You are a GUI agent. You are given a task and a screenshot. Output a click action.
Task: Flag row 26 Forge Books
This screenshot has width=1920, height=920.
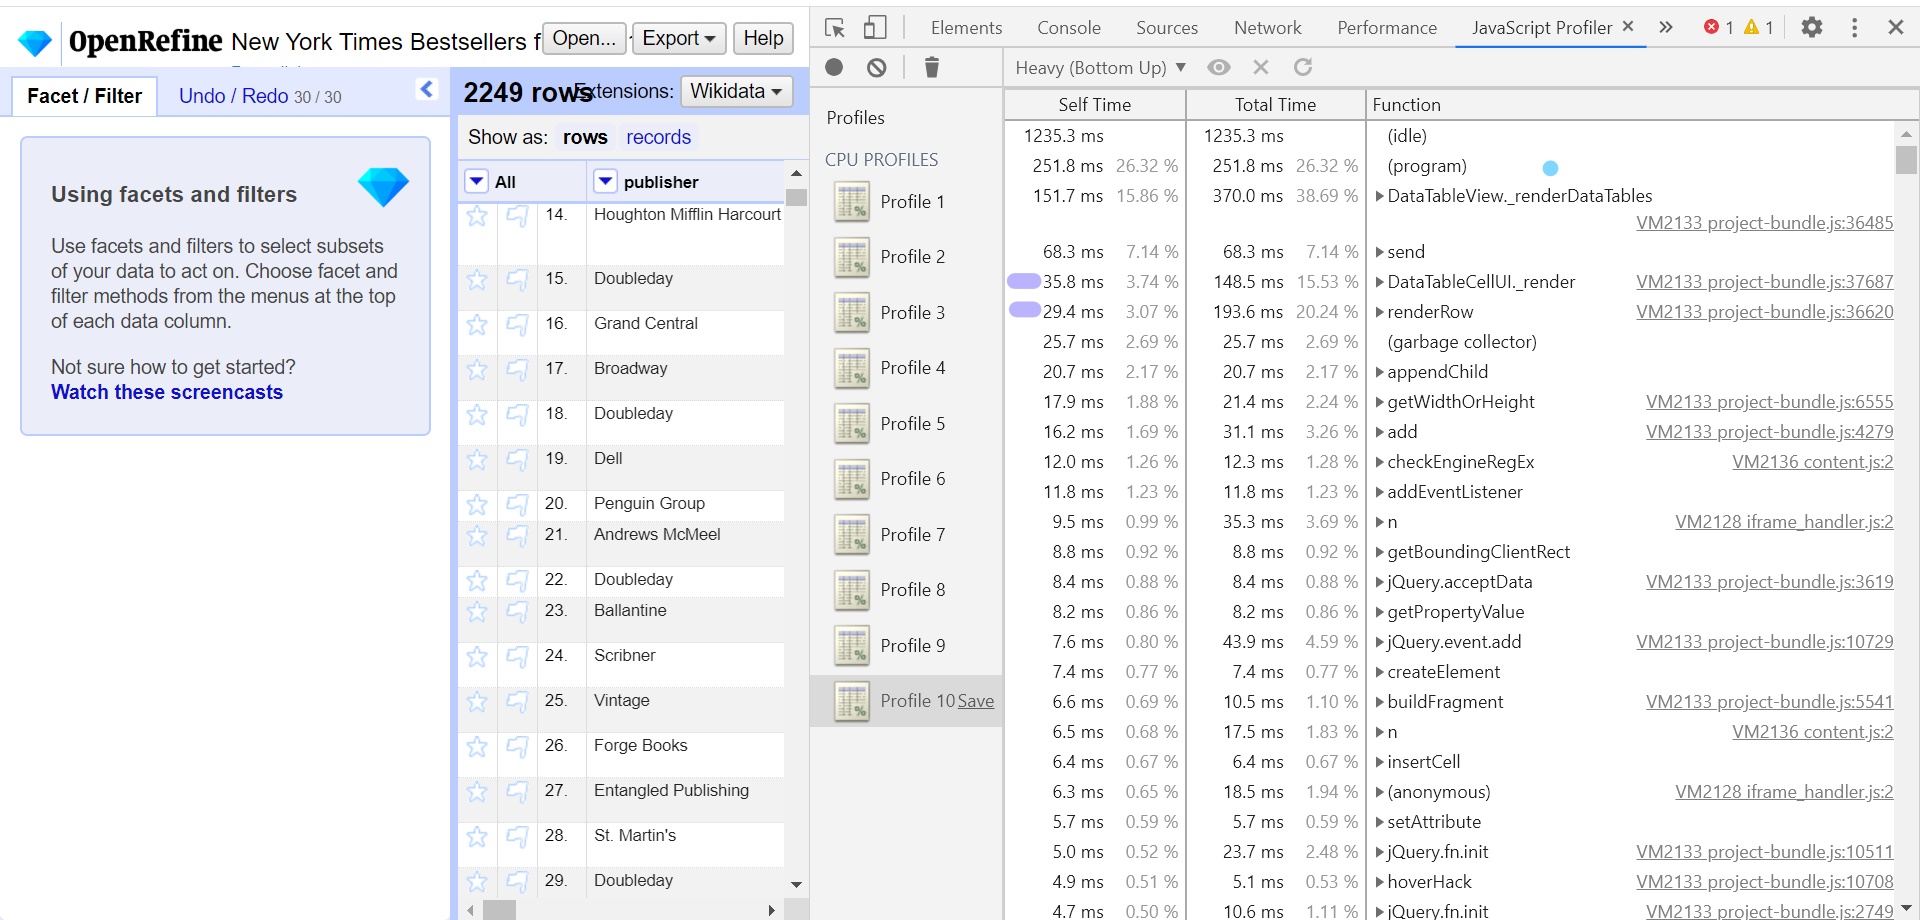517,746
